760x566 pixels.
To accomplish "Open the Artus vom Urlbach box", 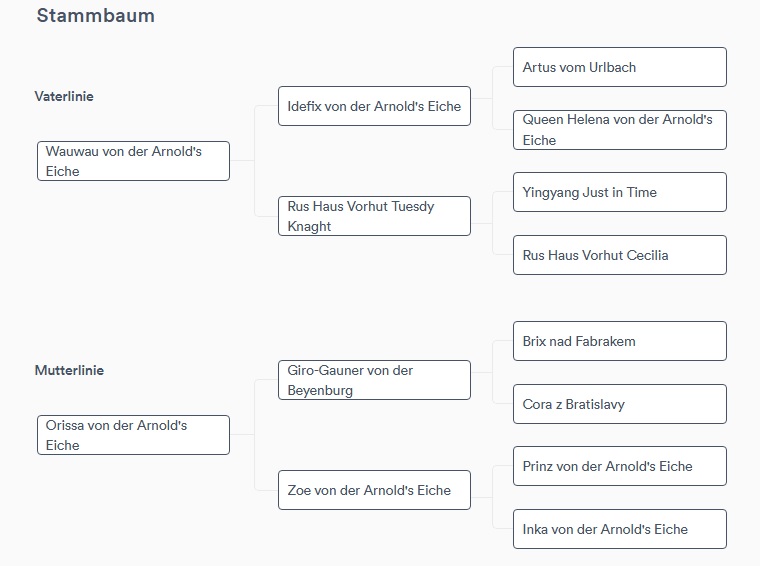I will (620, 67).
